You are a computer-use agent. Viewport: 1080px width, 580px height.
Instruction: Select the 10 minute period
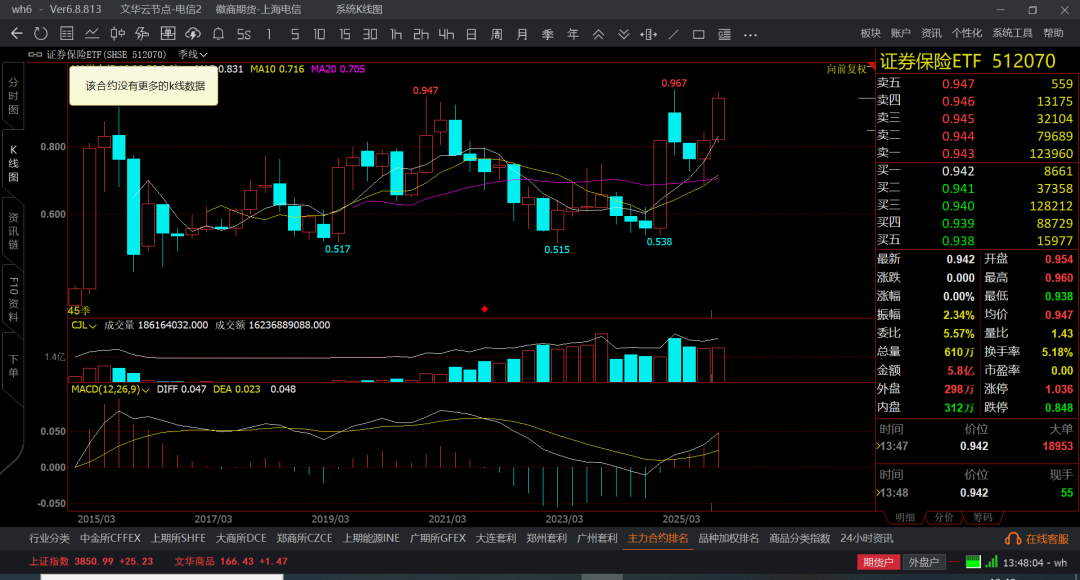click(x=319, y=34)
